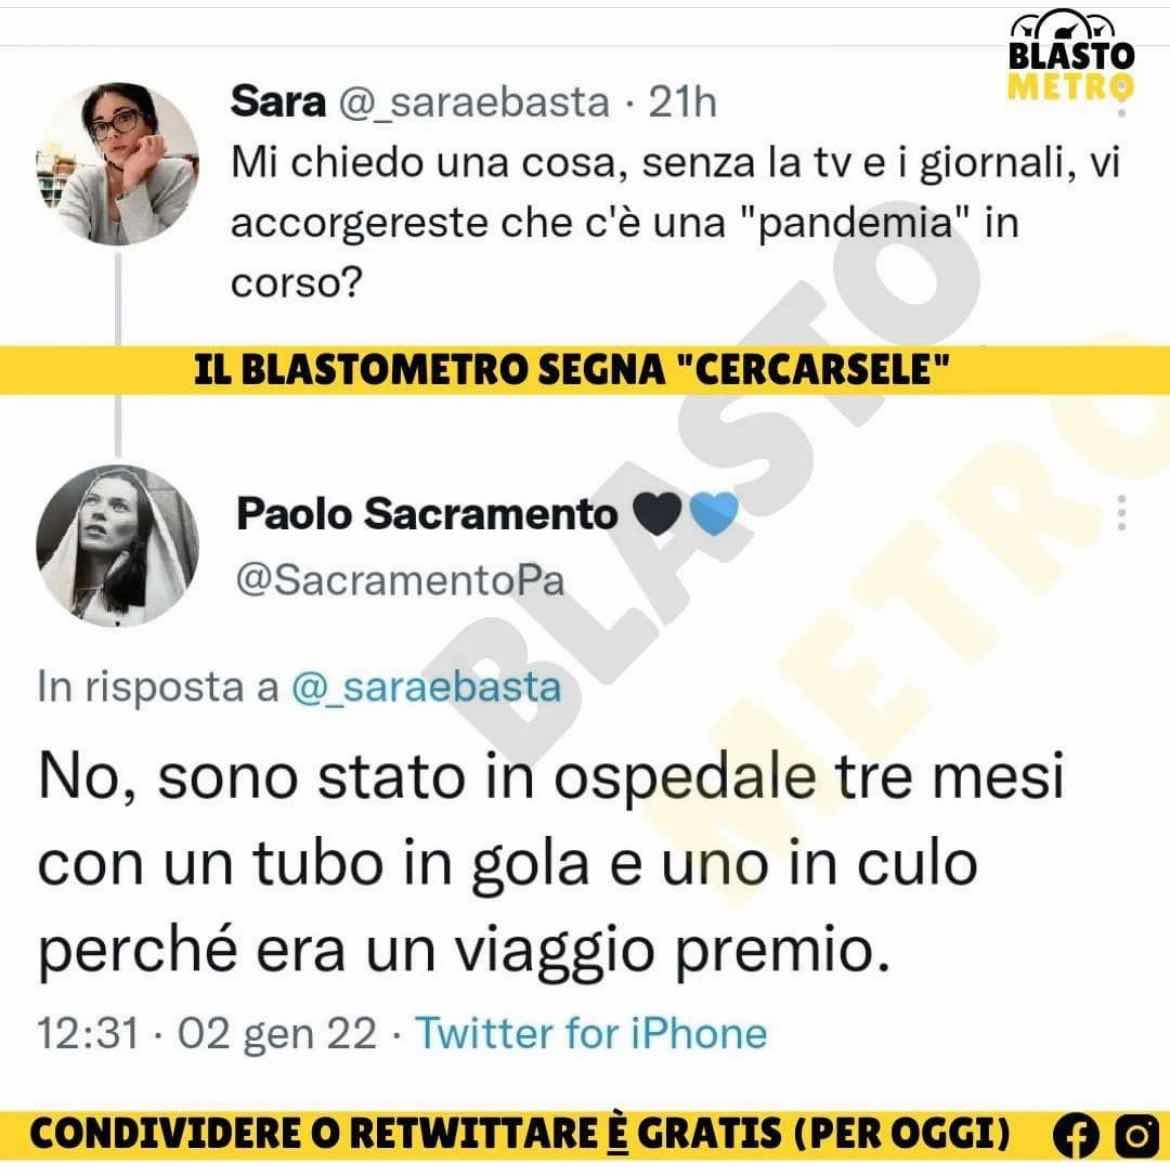This screenshot has height=1175, width=1170.
Task: Click the 12:31 · 02 gen 22 timestamp
Action: 207,1034
